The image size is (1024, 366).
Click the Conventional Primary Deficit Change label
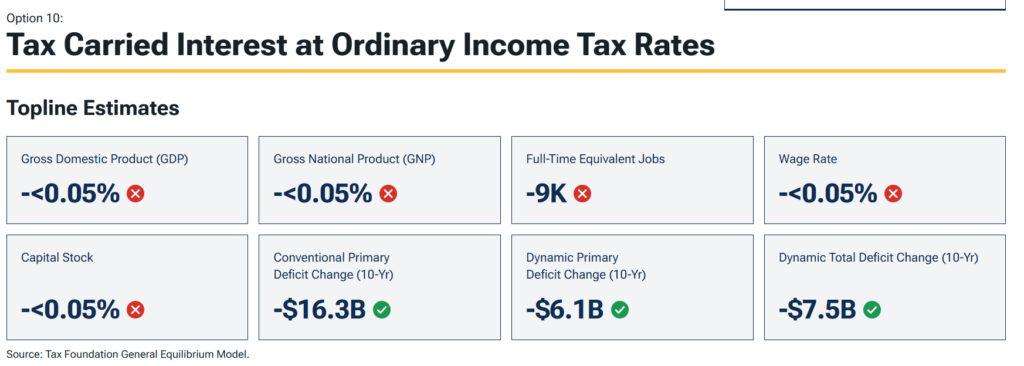click(334, 266)
